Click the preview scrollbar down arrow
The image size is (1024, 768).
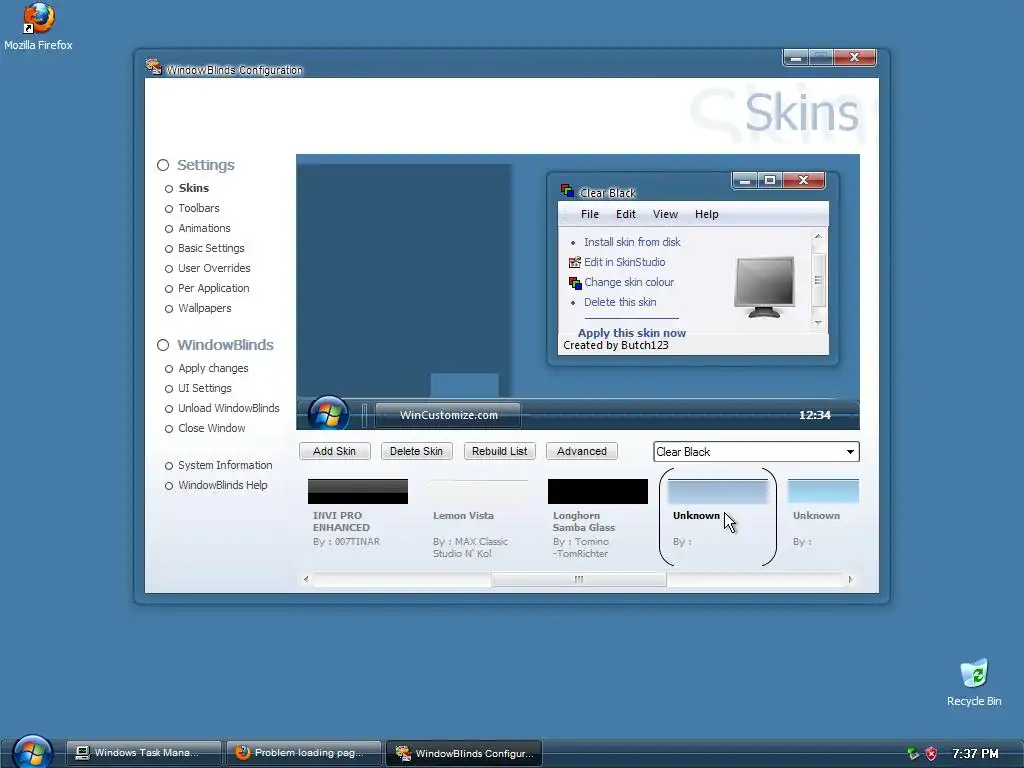(818, 323)
